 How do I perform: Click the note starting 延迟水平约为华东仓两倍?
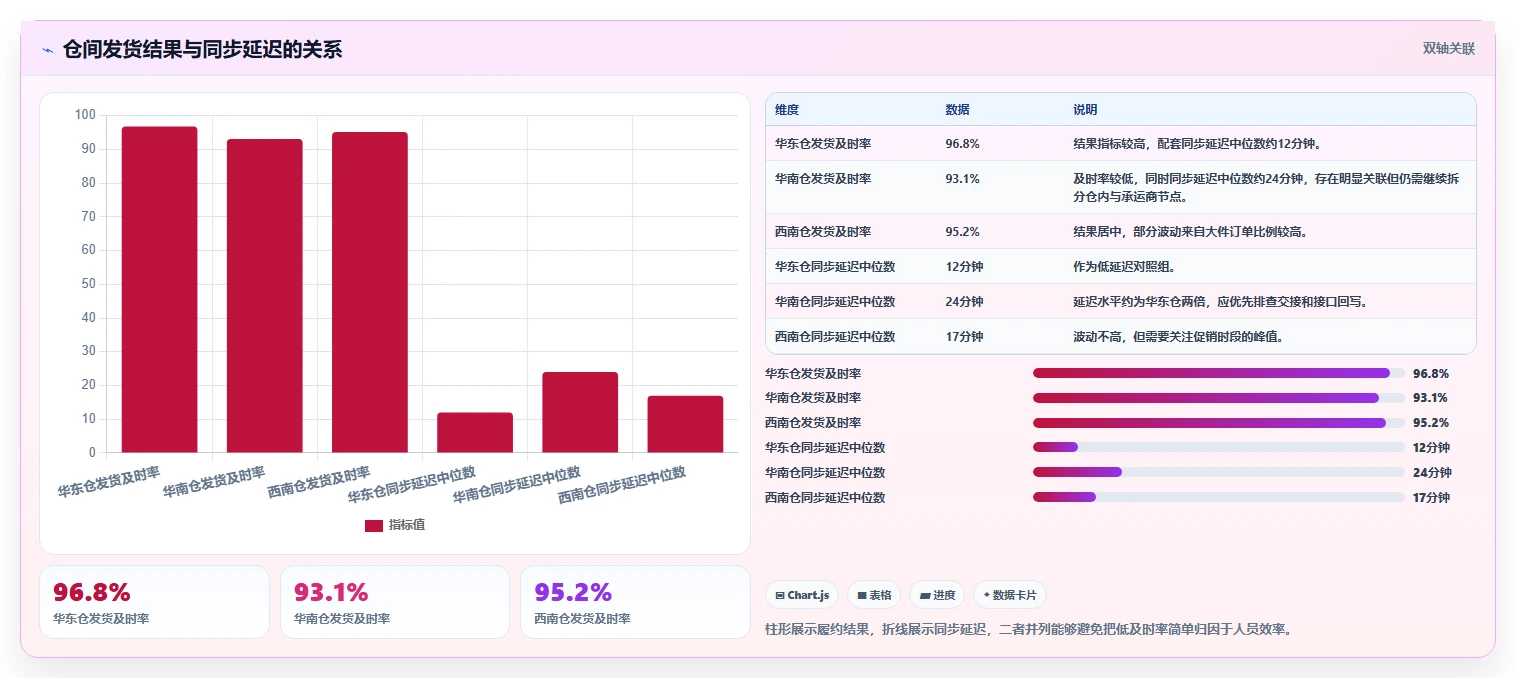pos(1220,302)
